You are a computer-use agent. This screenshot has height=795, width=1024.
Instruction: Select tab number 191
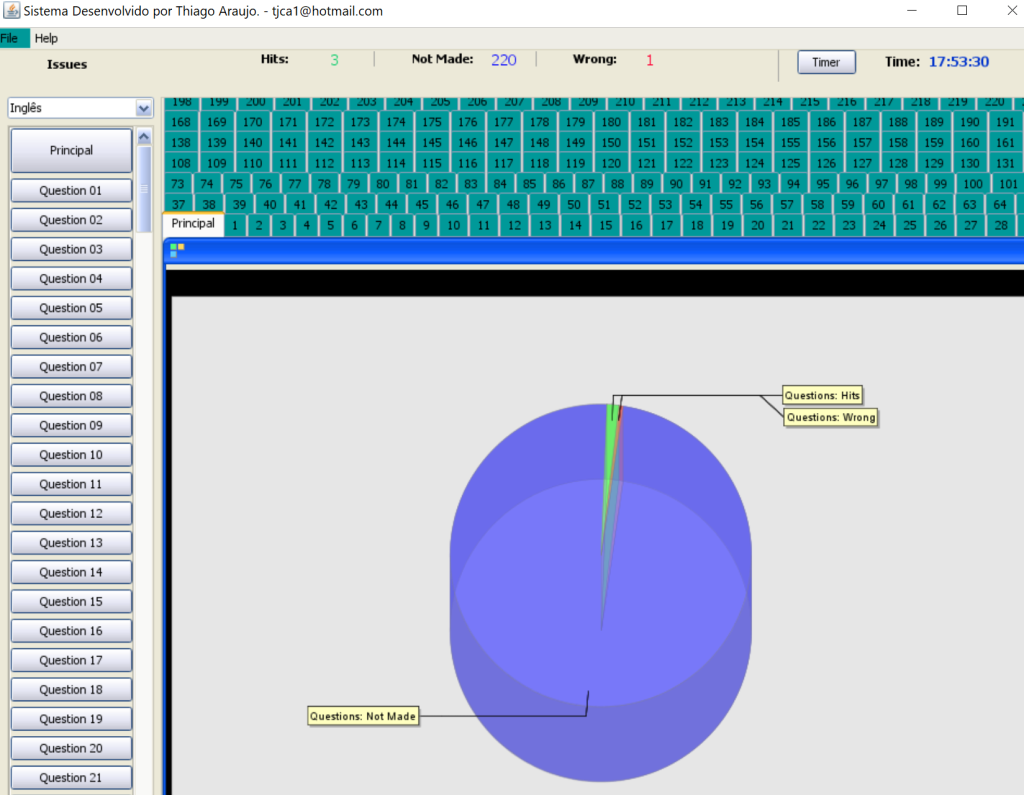click(1006, 122)
